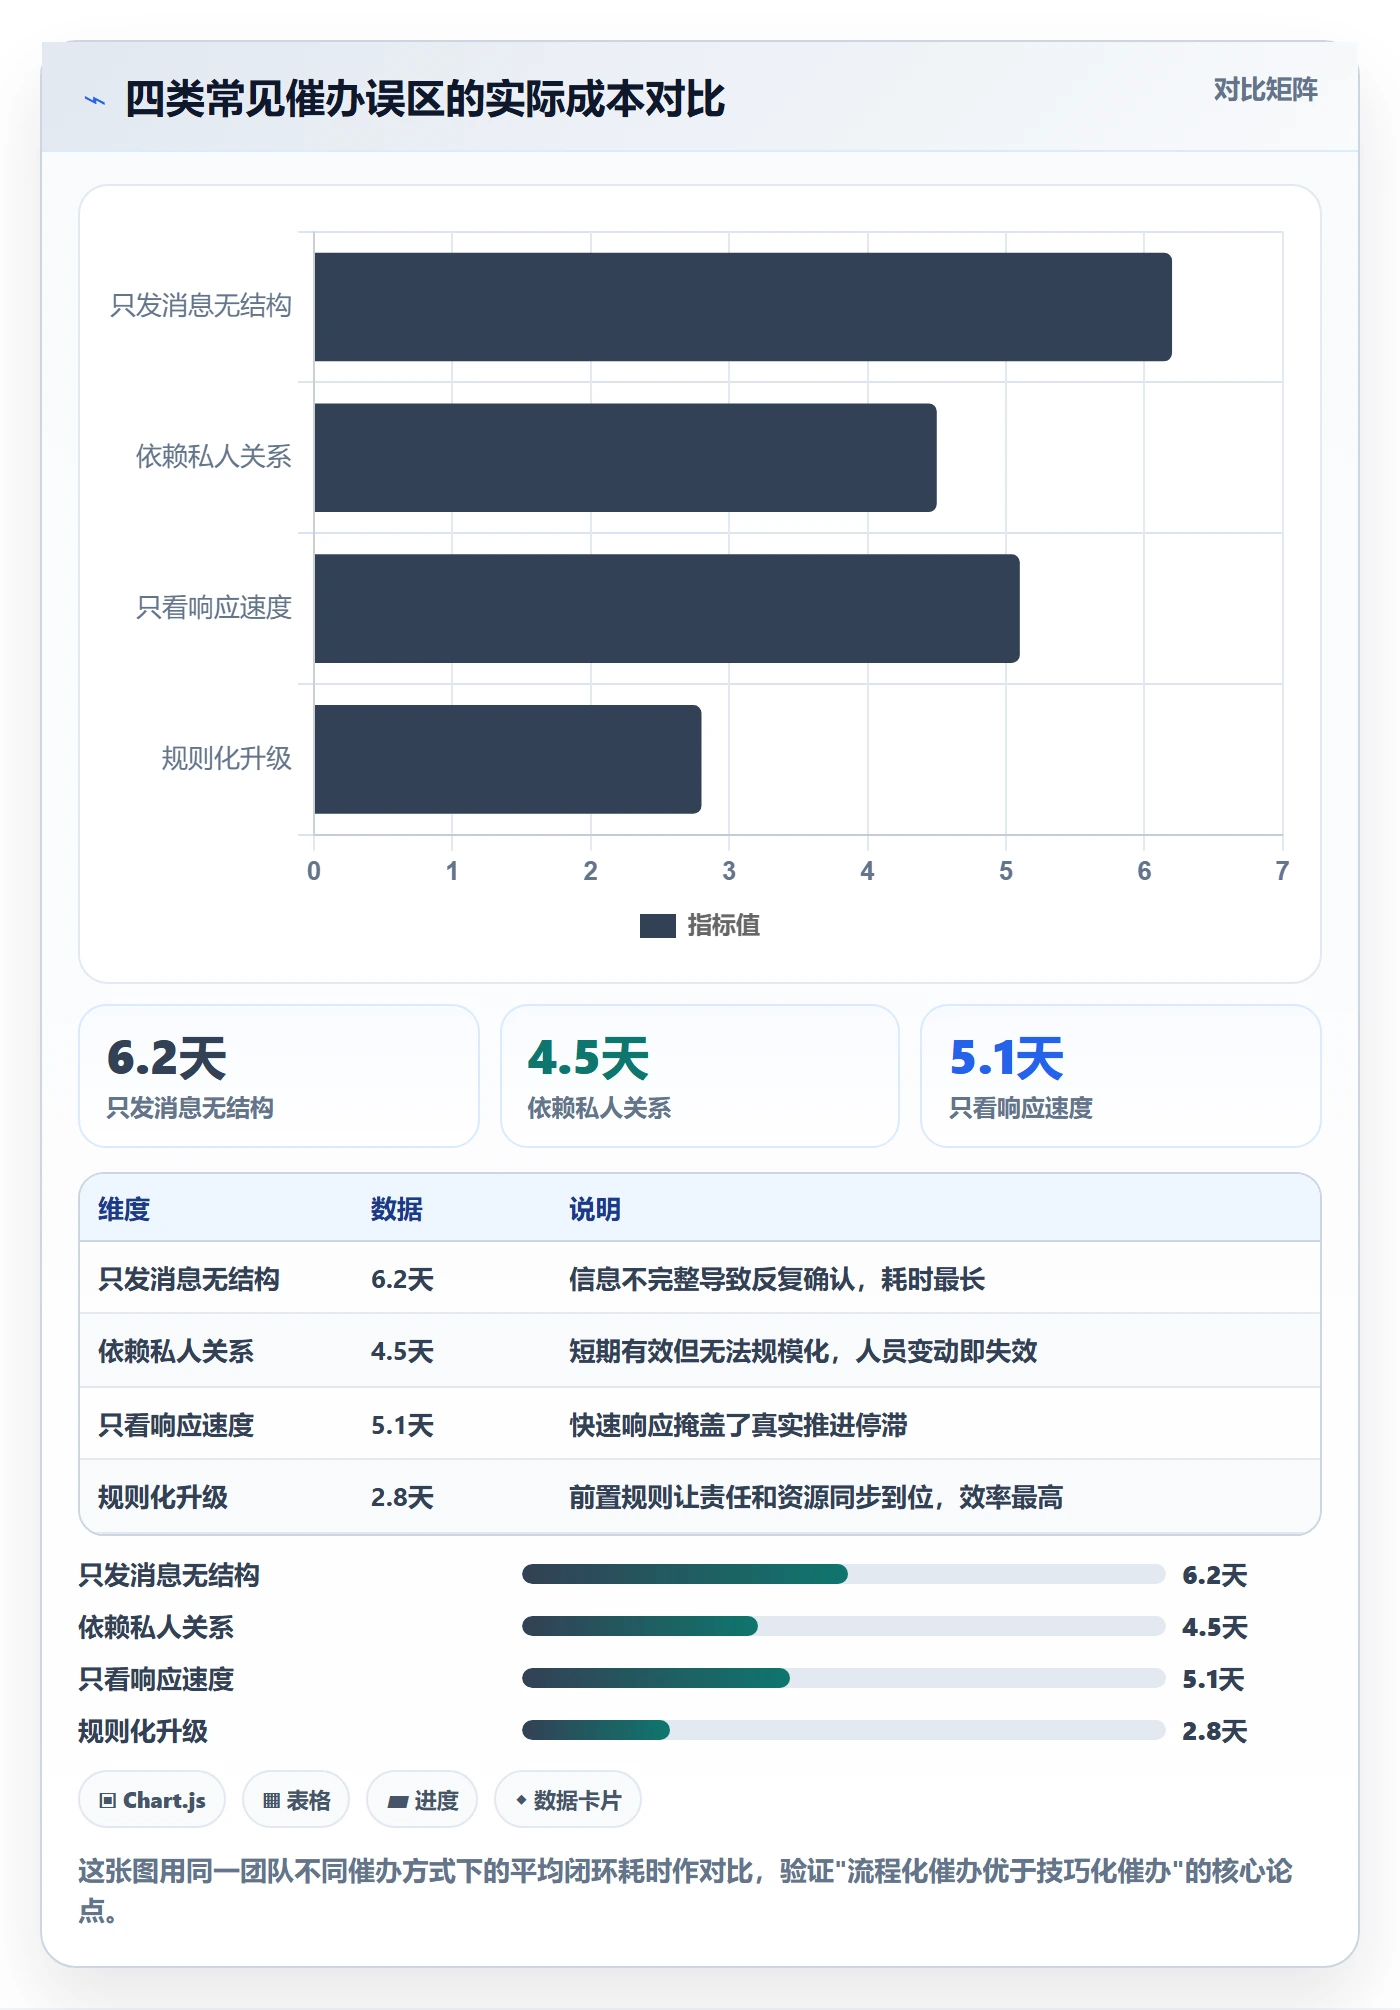Click the 进度 tag

422,1800
